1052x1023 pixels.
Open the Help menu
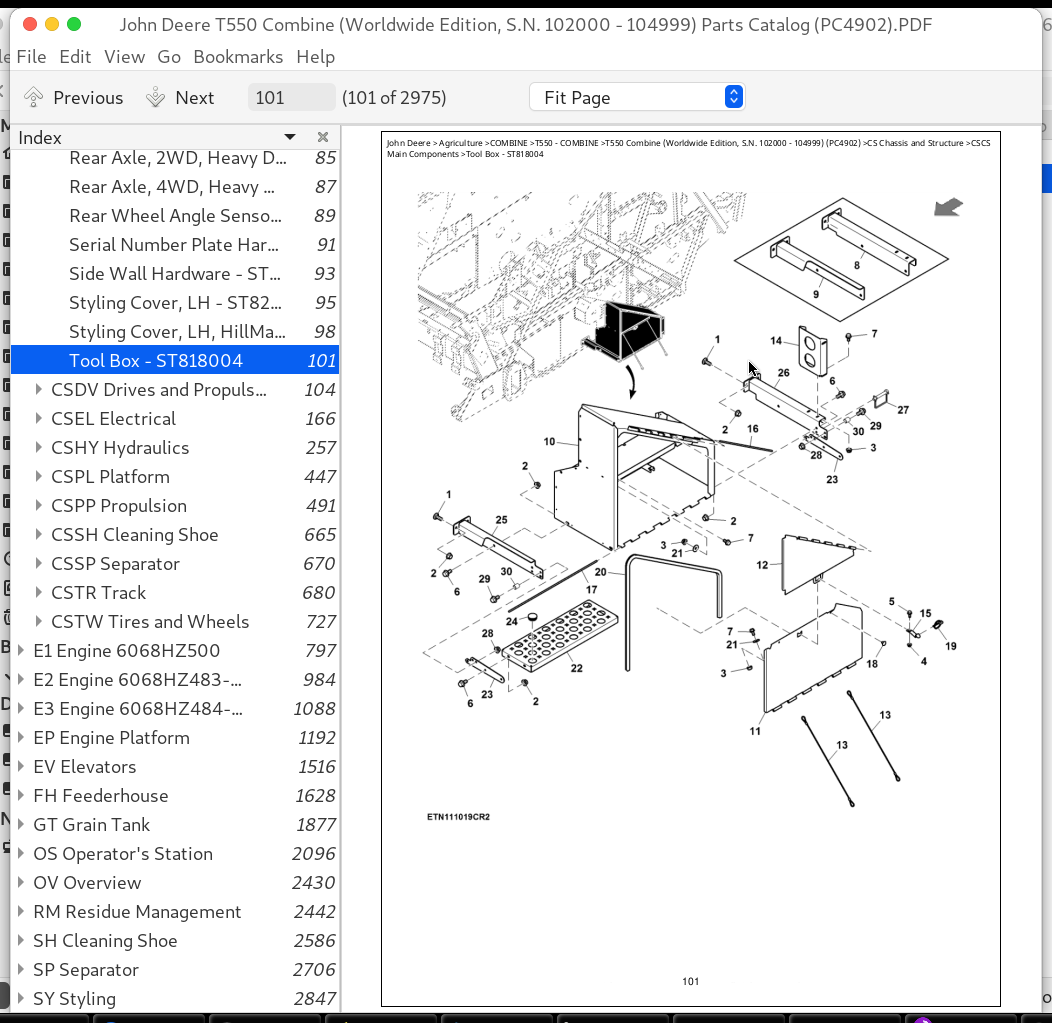tap(316, 57)
